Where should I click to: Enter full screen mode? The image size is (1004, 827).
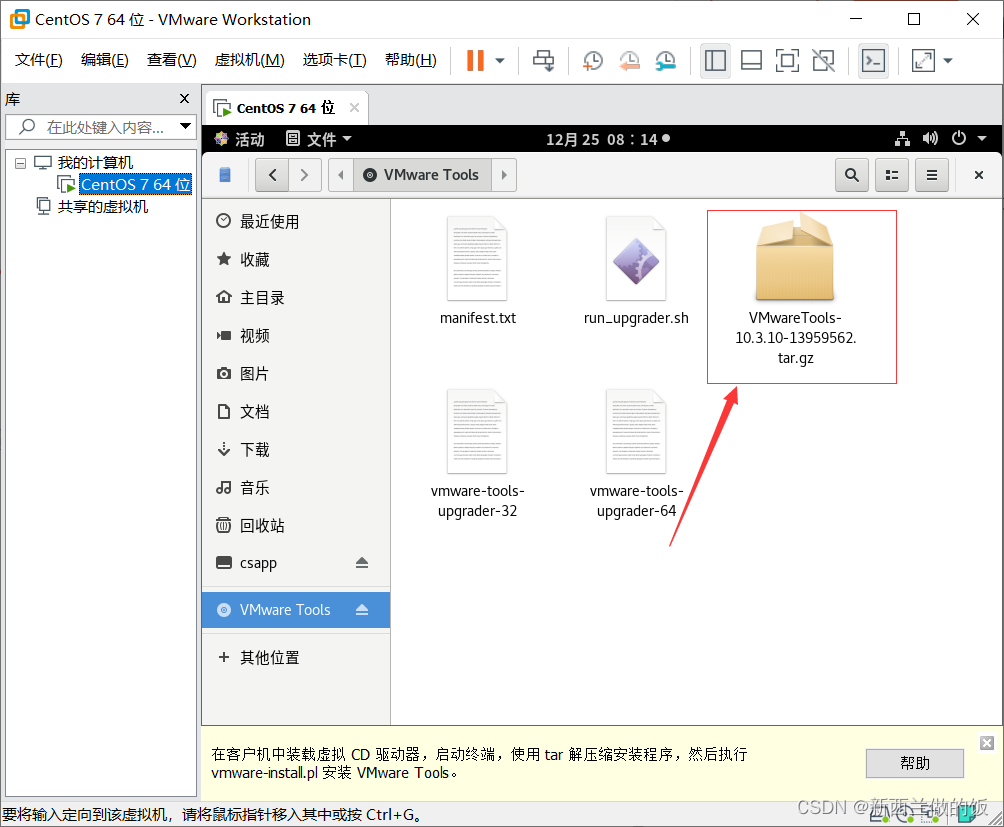[x=787, y=61]
